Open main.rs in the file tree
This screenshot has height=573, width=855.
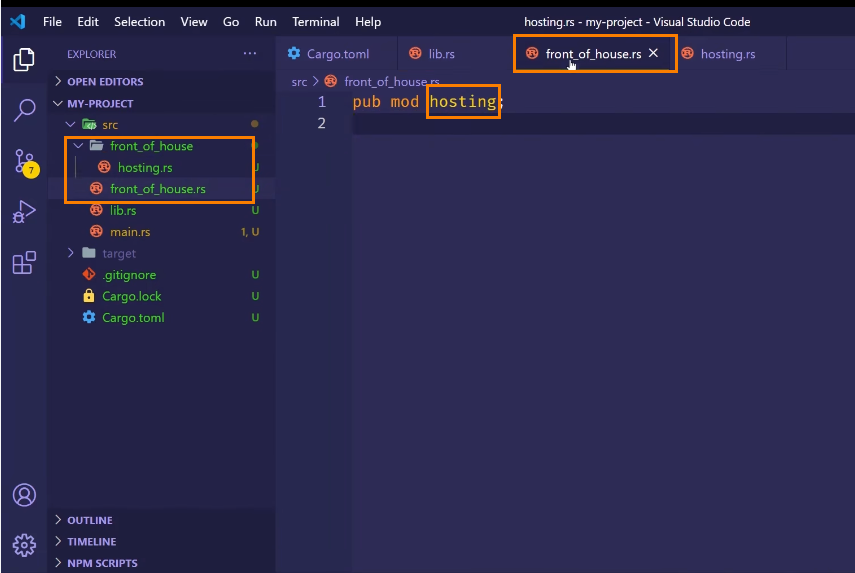coord(130,232)
